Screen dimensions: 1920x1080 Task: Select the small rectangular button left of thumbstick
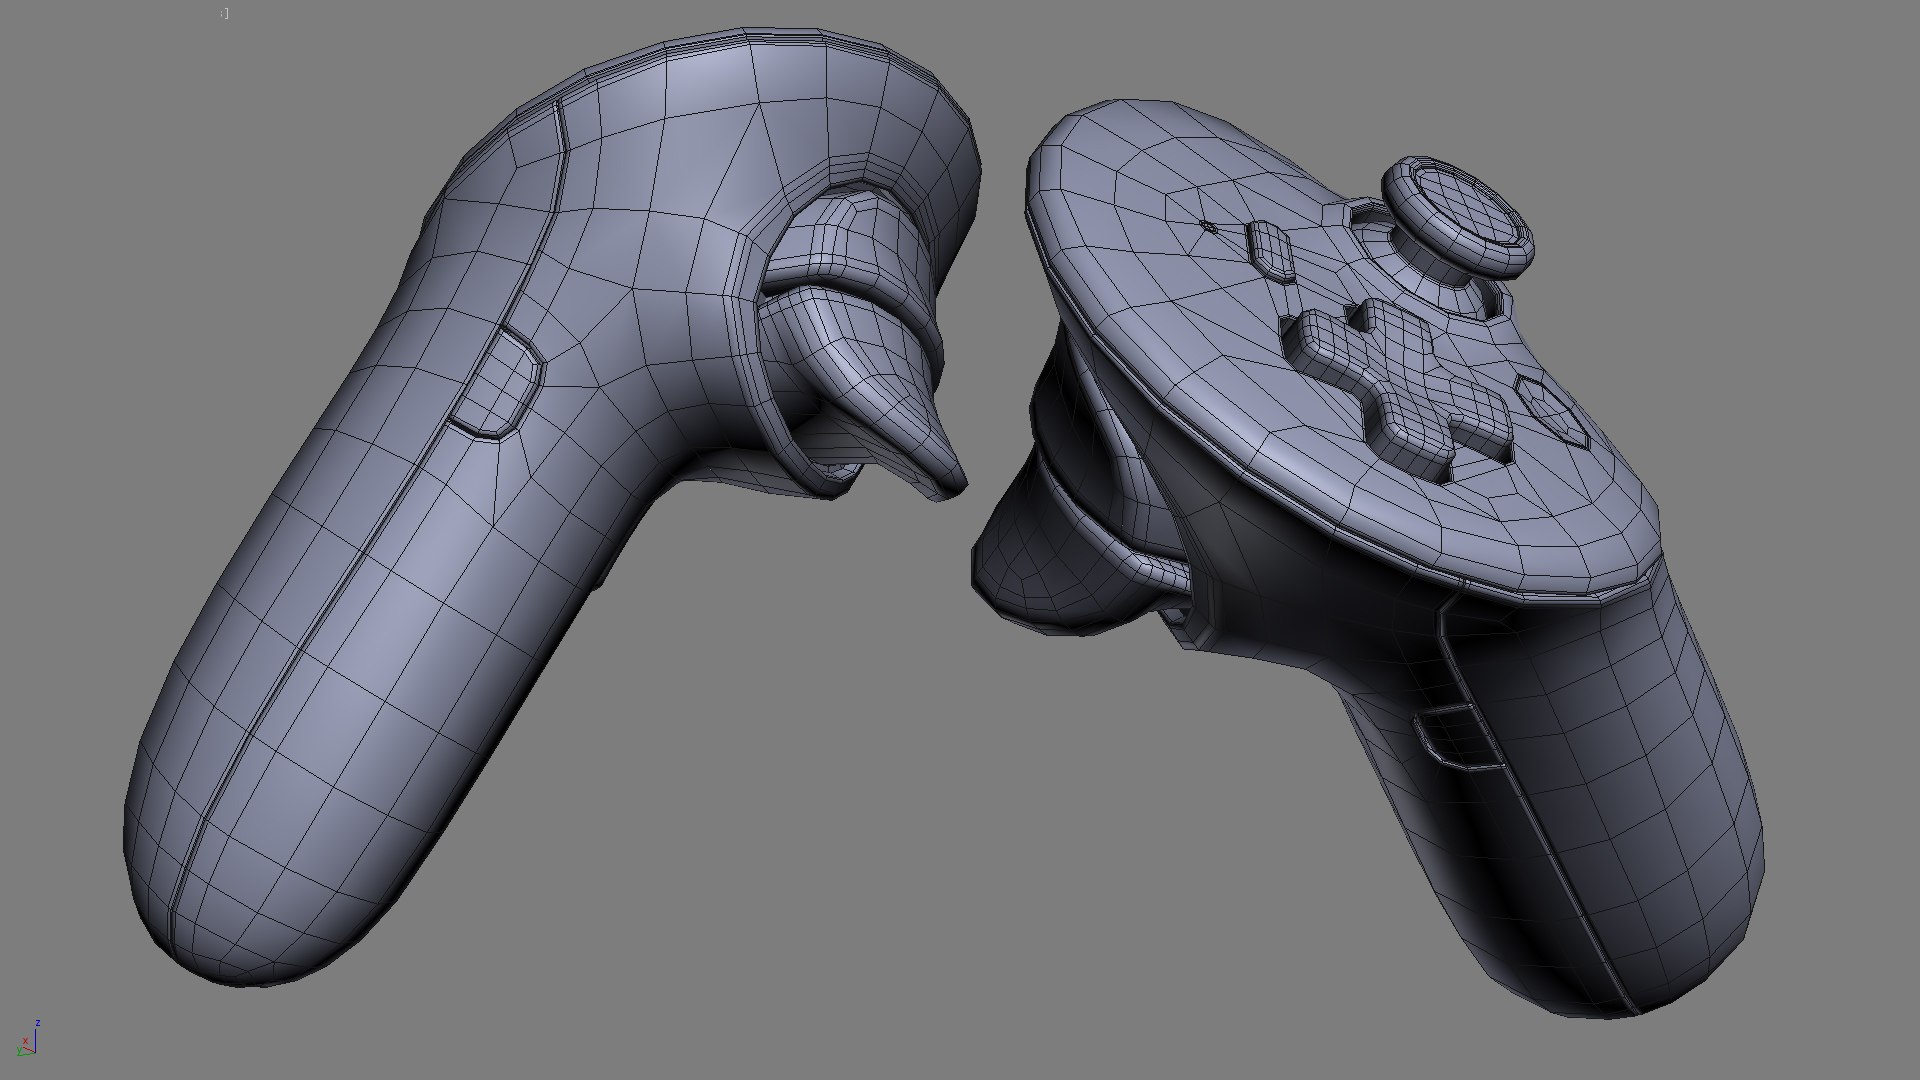pos(1272,250)
